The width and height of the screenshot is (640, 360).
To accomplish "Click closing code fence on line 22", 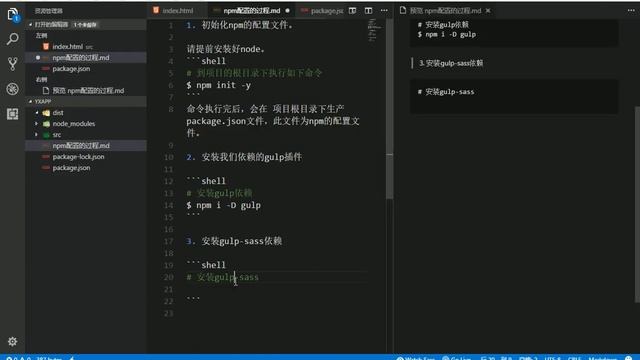I will tap(193, 299).
